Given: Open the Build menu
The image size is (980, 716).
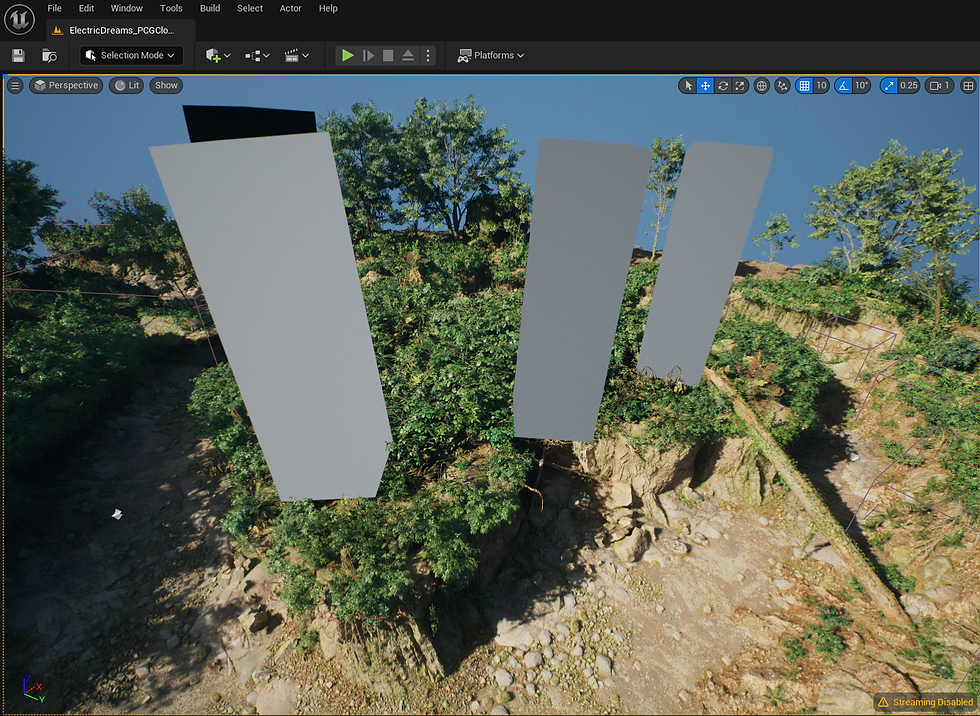Looking at the screenshot, I should (210, 8).
